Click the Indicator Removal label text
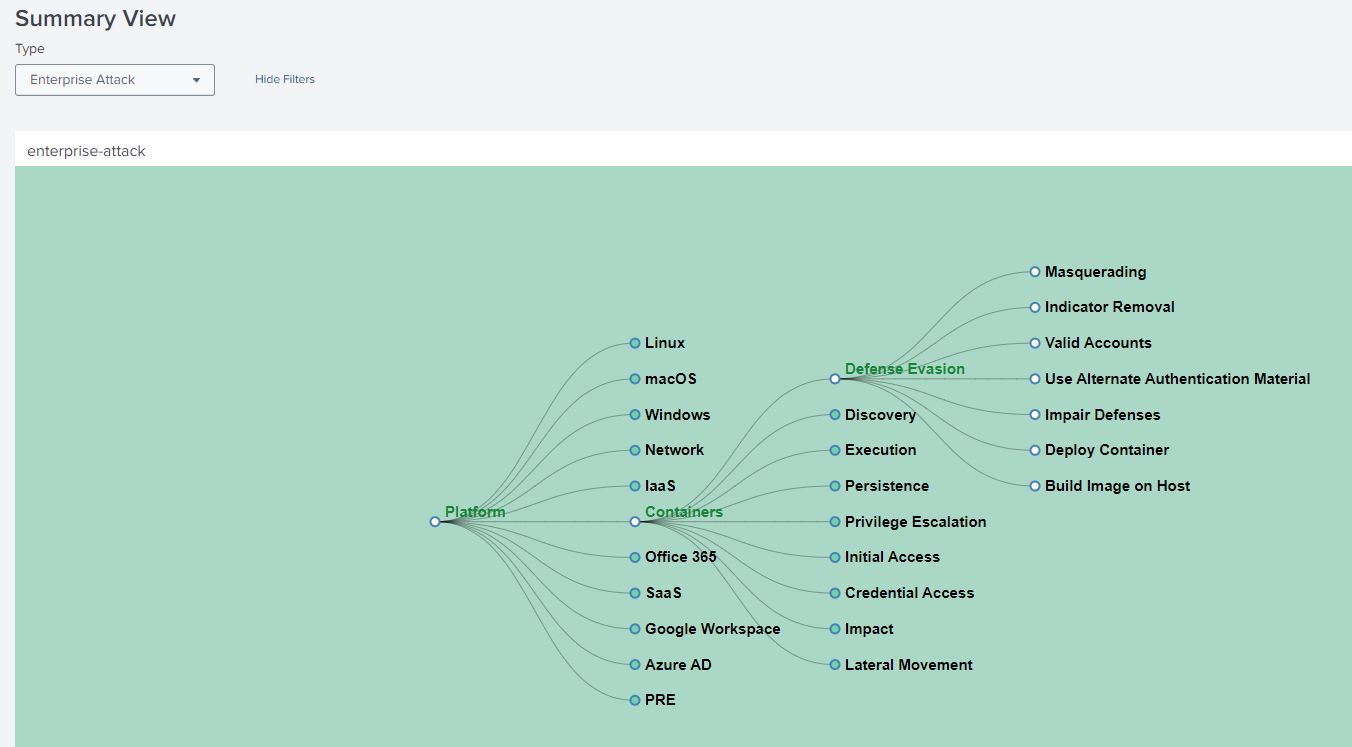1352x747 pixels. tap(1110, 307)
